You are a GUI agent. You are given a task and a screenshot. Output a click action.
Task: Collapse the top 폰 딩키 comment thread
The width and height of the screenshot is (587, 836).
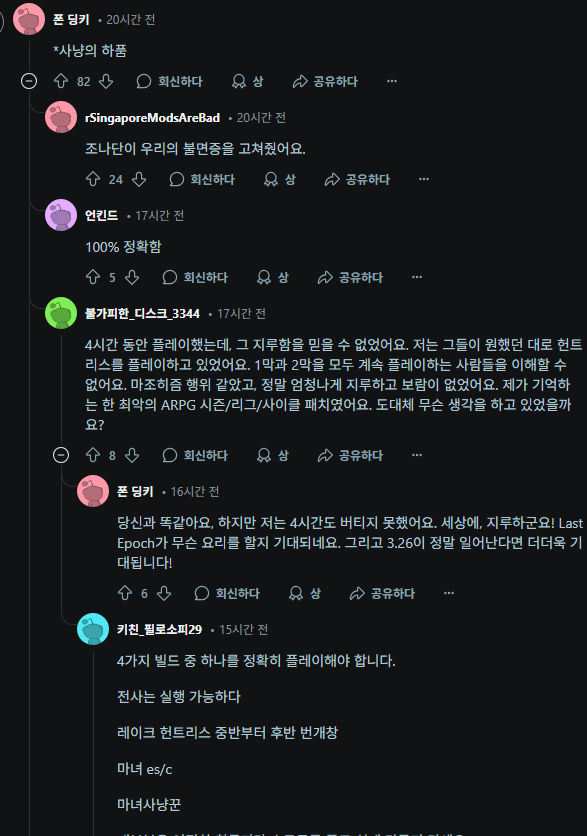point(29,81)
